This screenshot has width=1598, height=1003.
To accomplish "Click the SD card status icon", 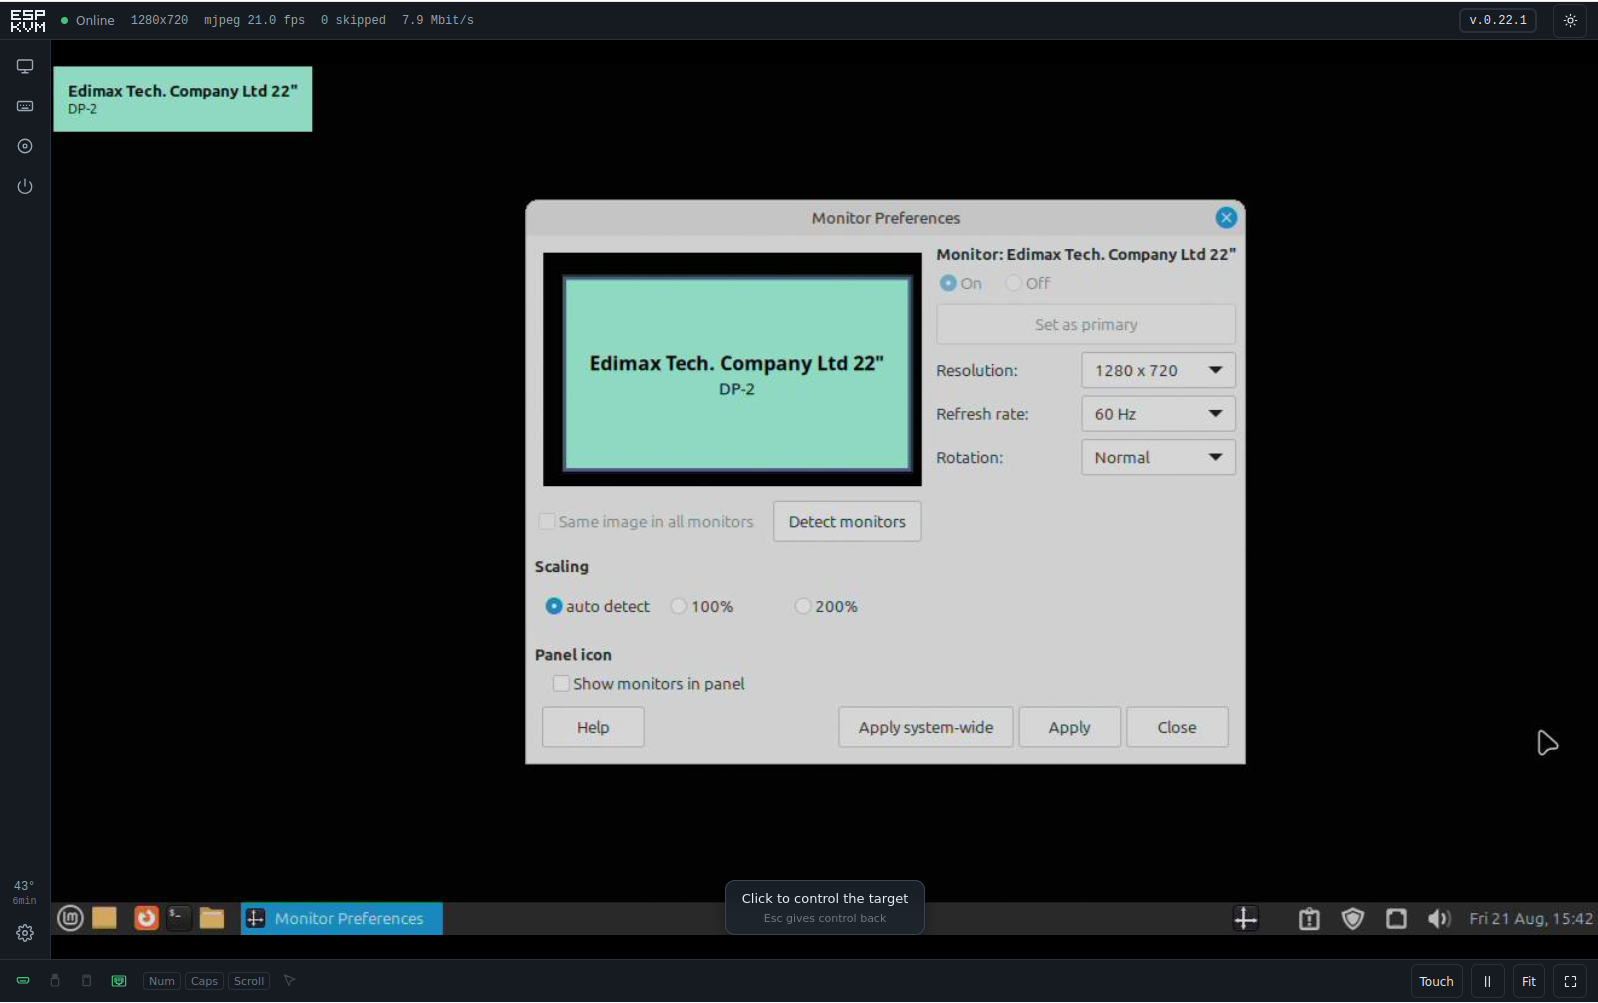I will coord(87,981).
